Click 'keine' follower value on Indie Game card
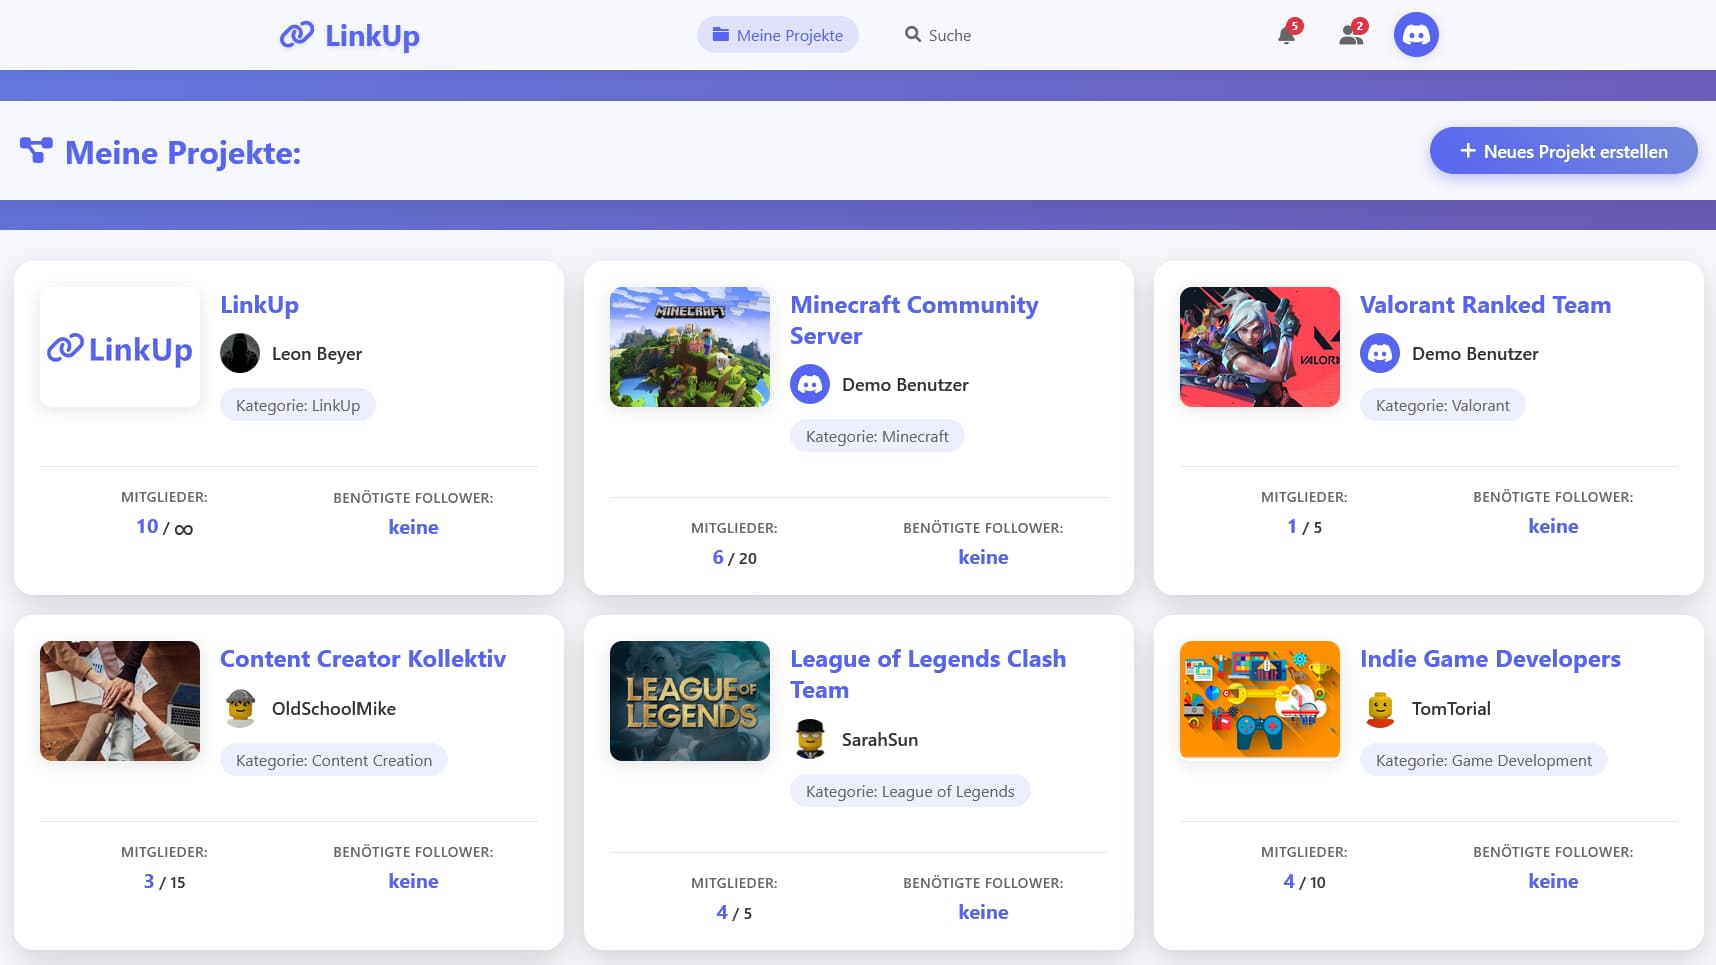The height and width of the screenshot is (965, 1716). coord(1553,881)
